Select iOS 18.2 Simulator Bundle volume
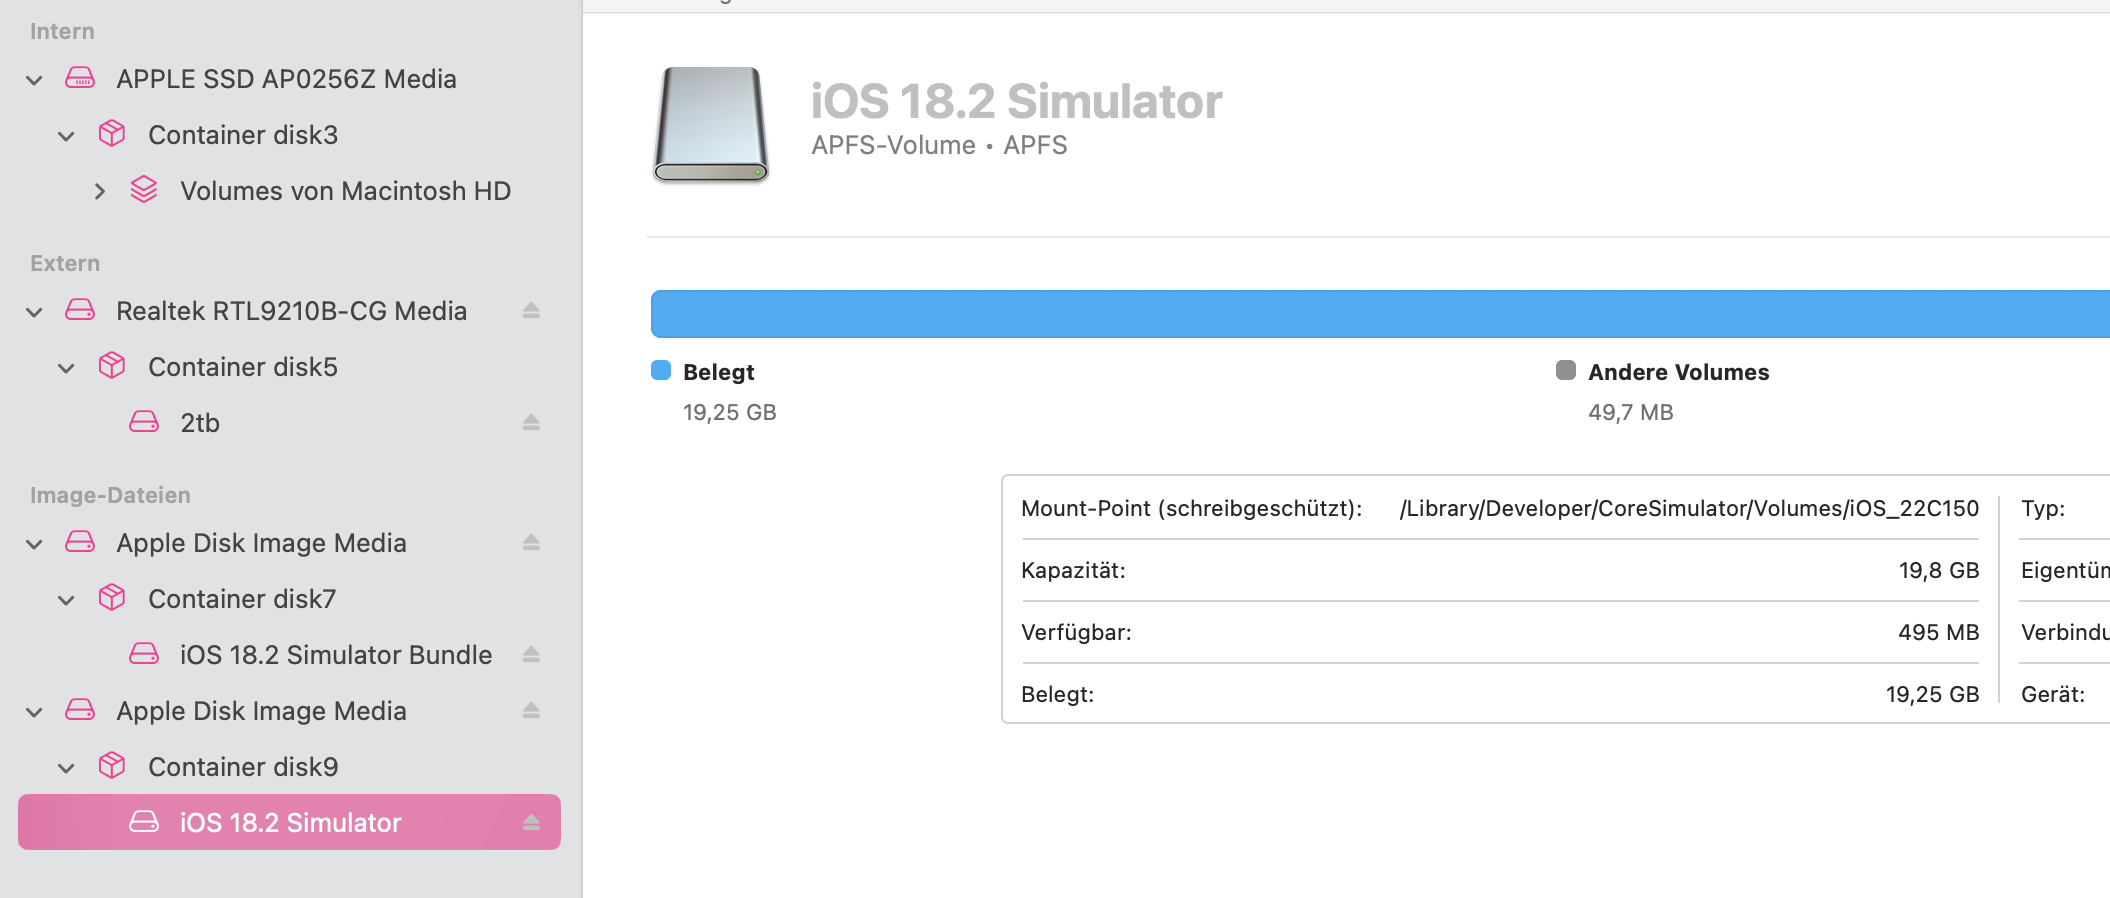This screenshot has width=2110, height=898. (x=336, y=655)
